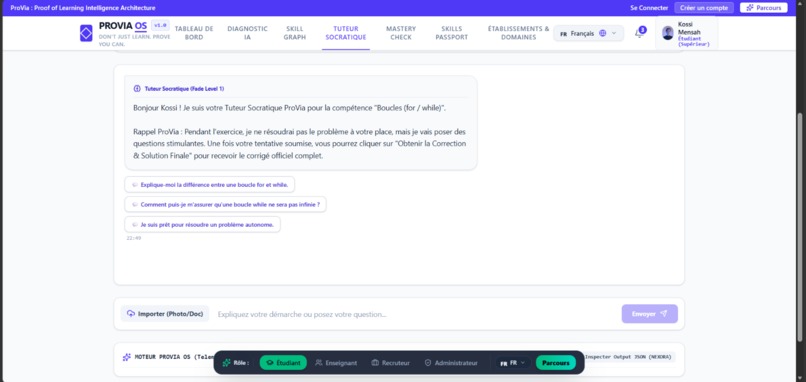Choose the infinite while loop question suggestion

tap(225, 204)
